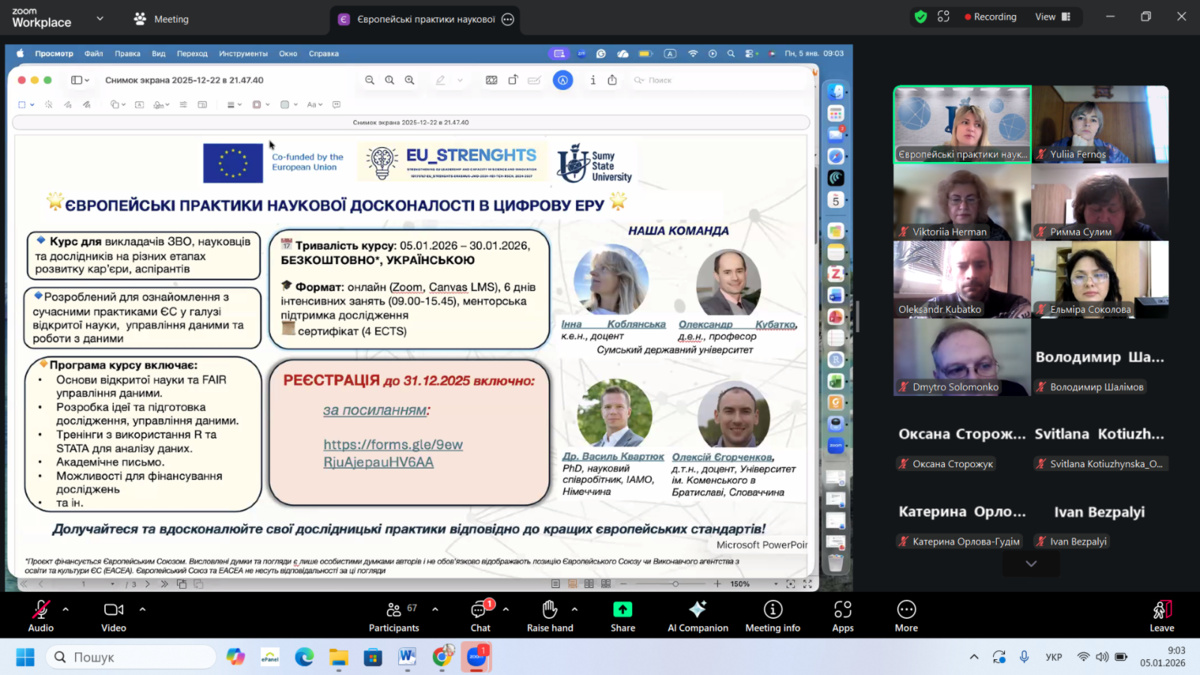Select Oleksandr Kubatko's video thumbnail
Screen dimensions: 1200x675
961,279
